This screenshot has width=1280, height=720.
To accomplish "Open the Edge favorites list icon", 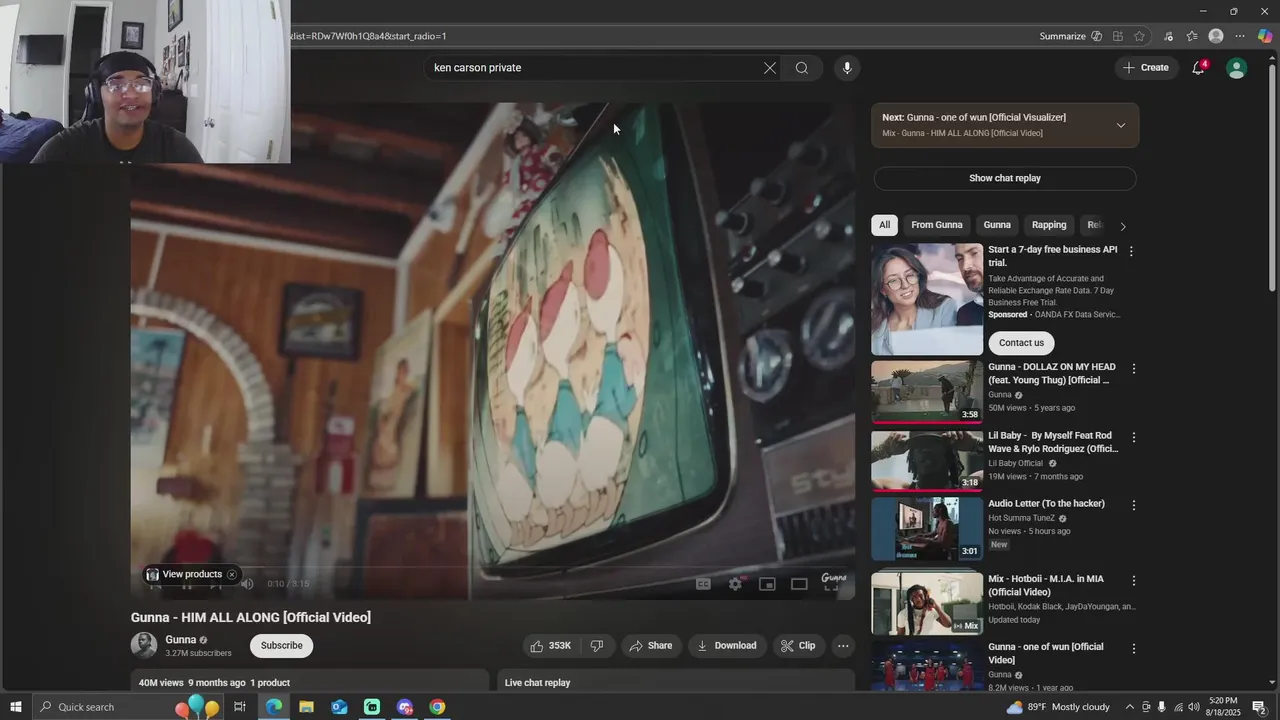I will (1192, 36).
